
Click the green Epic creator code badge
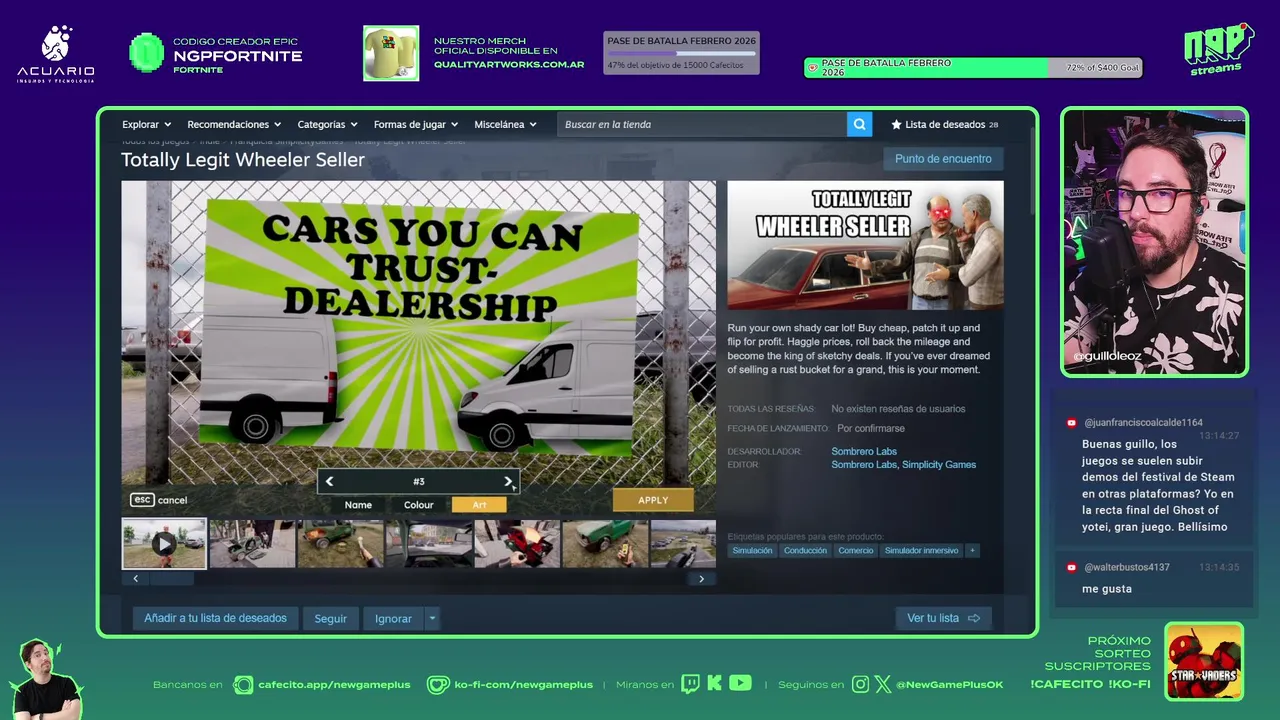147,53
